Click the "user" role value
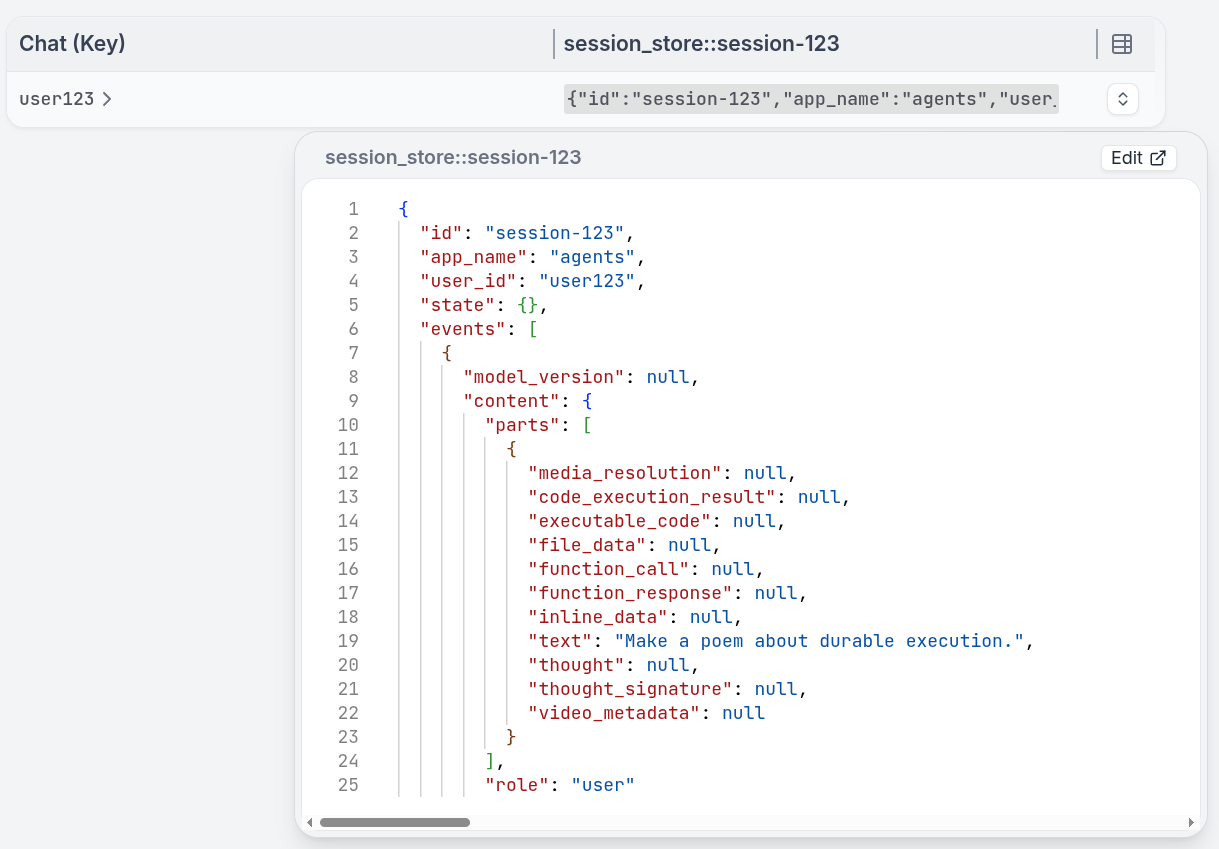 [603, 785]
